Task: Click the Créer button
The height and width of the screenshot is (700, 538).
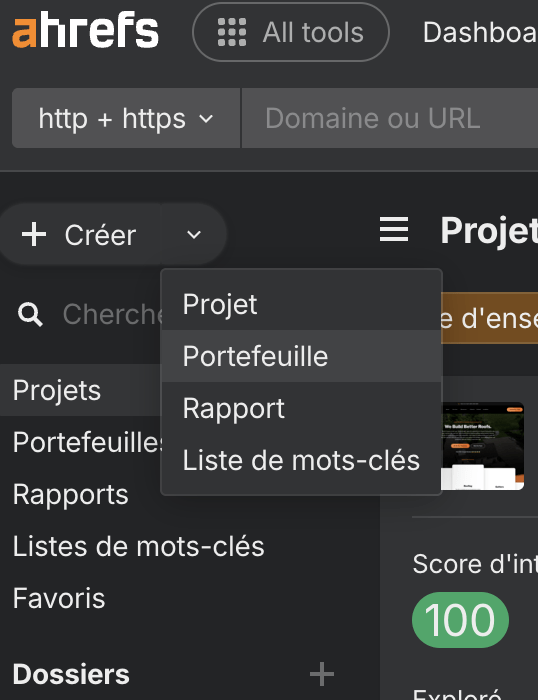Action: click(80, 234)
